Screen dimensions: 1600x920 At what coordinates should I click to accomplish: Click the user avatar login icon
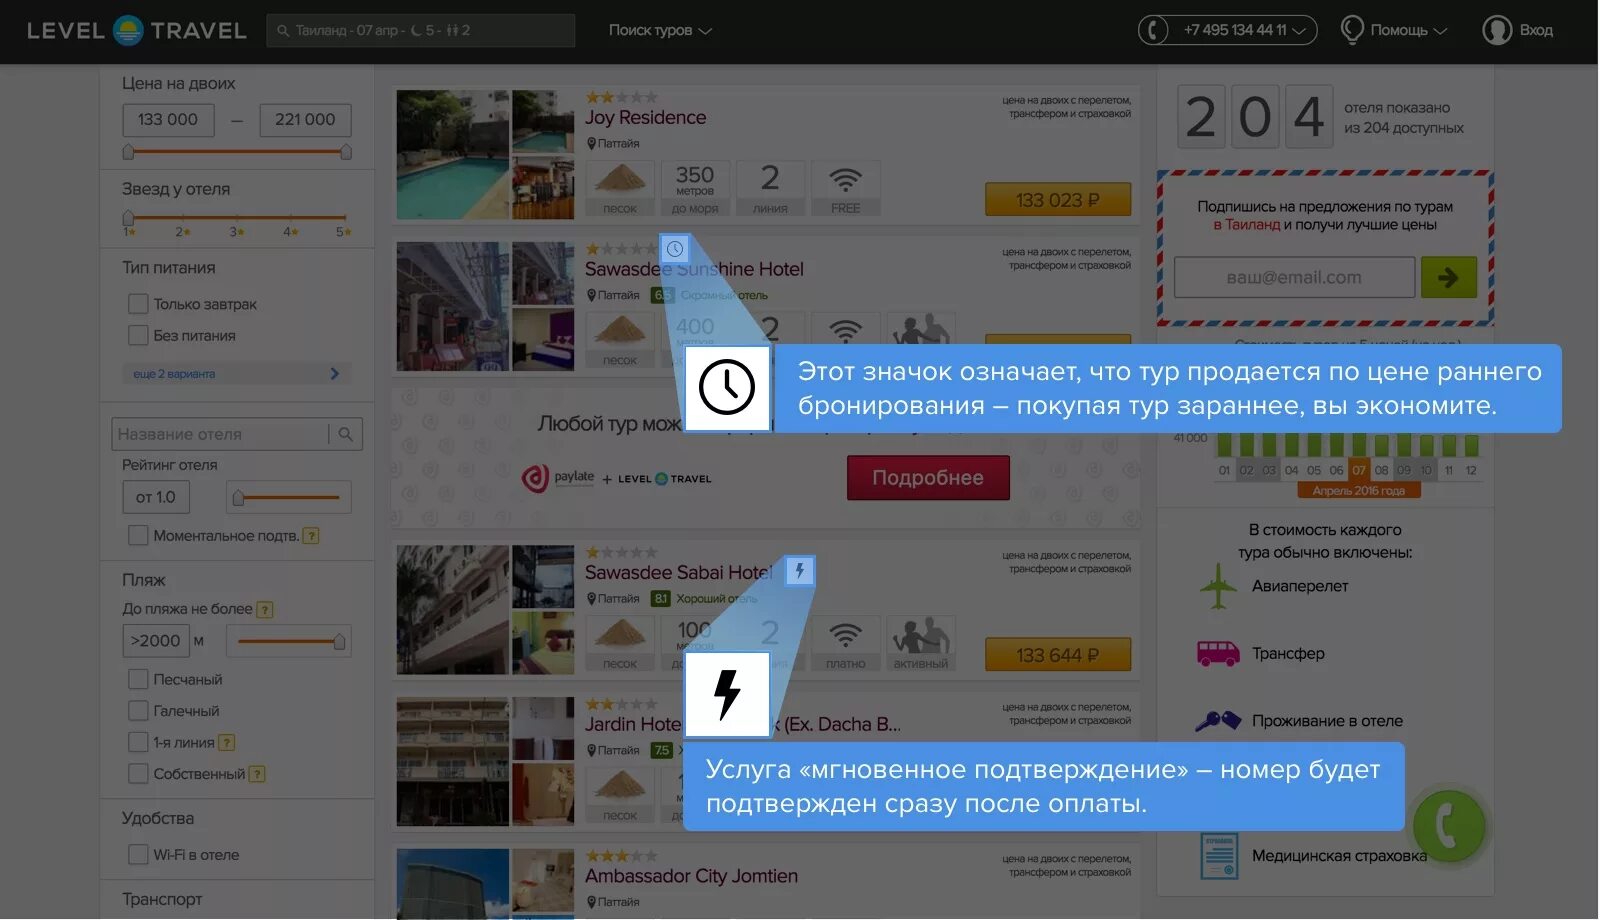(x=1497, y=30)
